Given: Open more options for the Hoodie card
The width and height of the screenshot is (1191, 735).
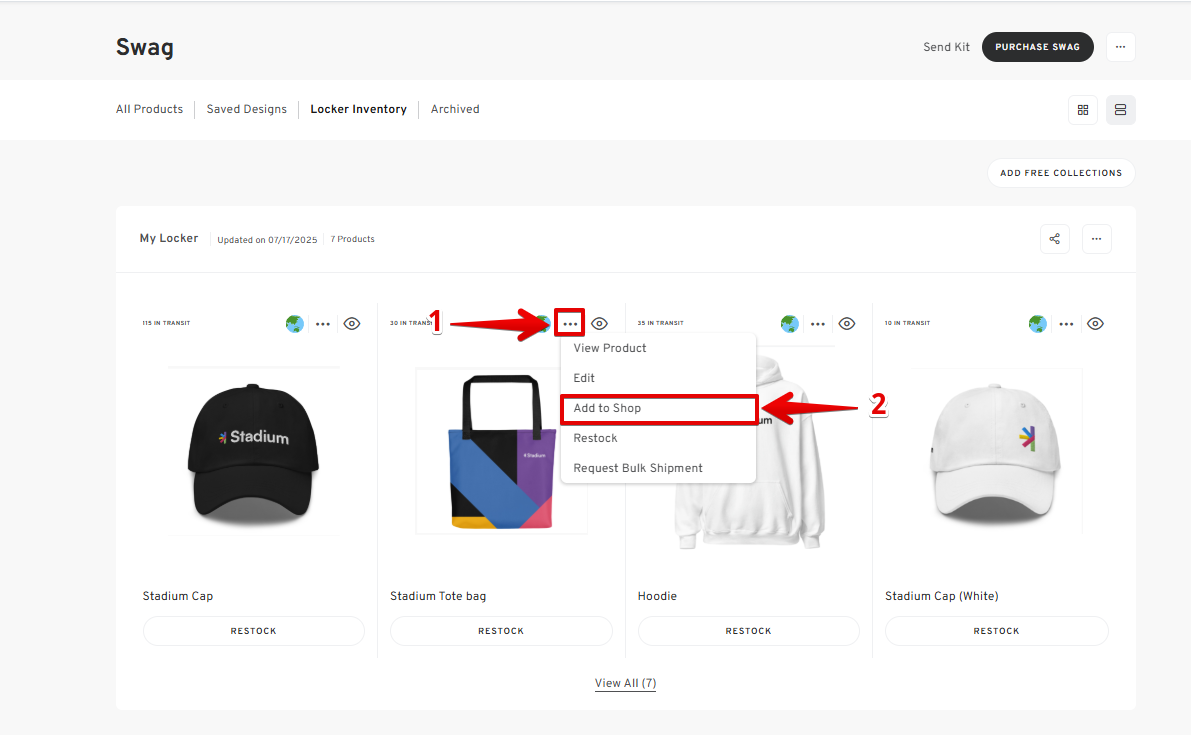Looking at the screenshot, I should click(818, 323).
